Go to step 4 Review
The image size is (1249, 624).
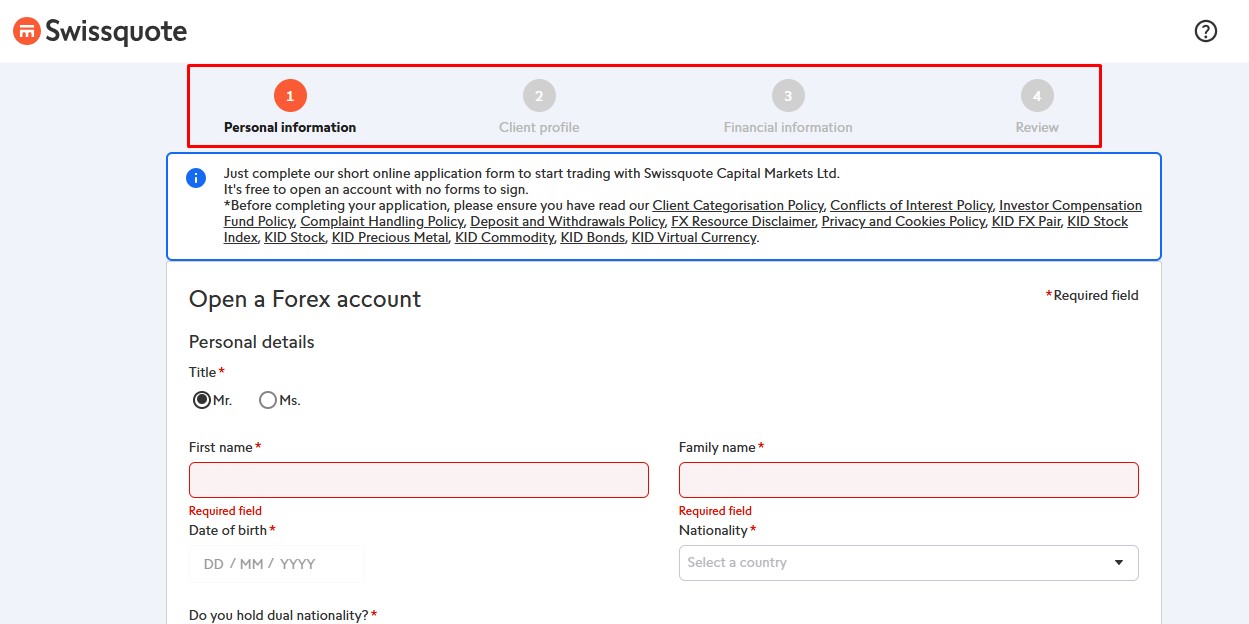[1037, 107]
